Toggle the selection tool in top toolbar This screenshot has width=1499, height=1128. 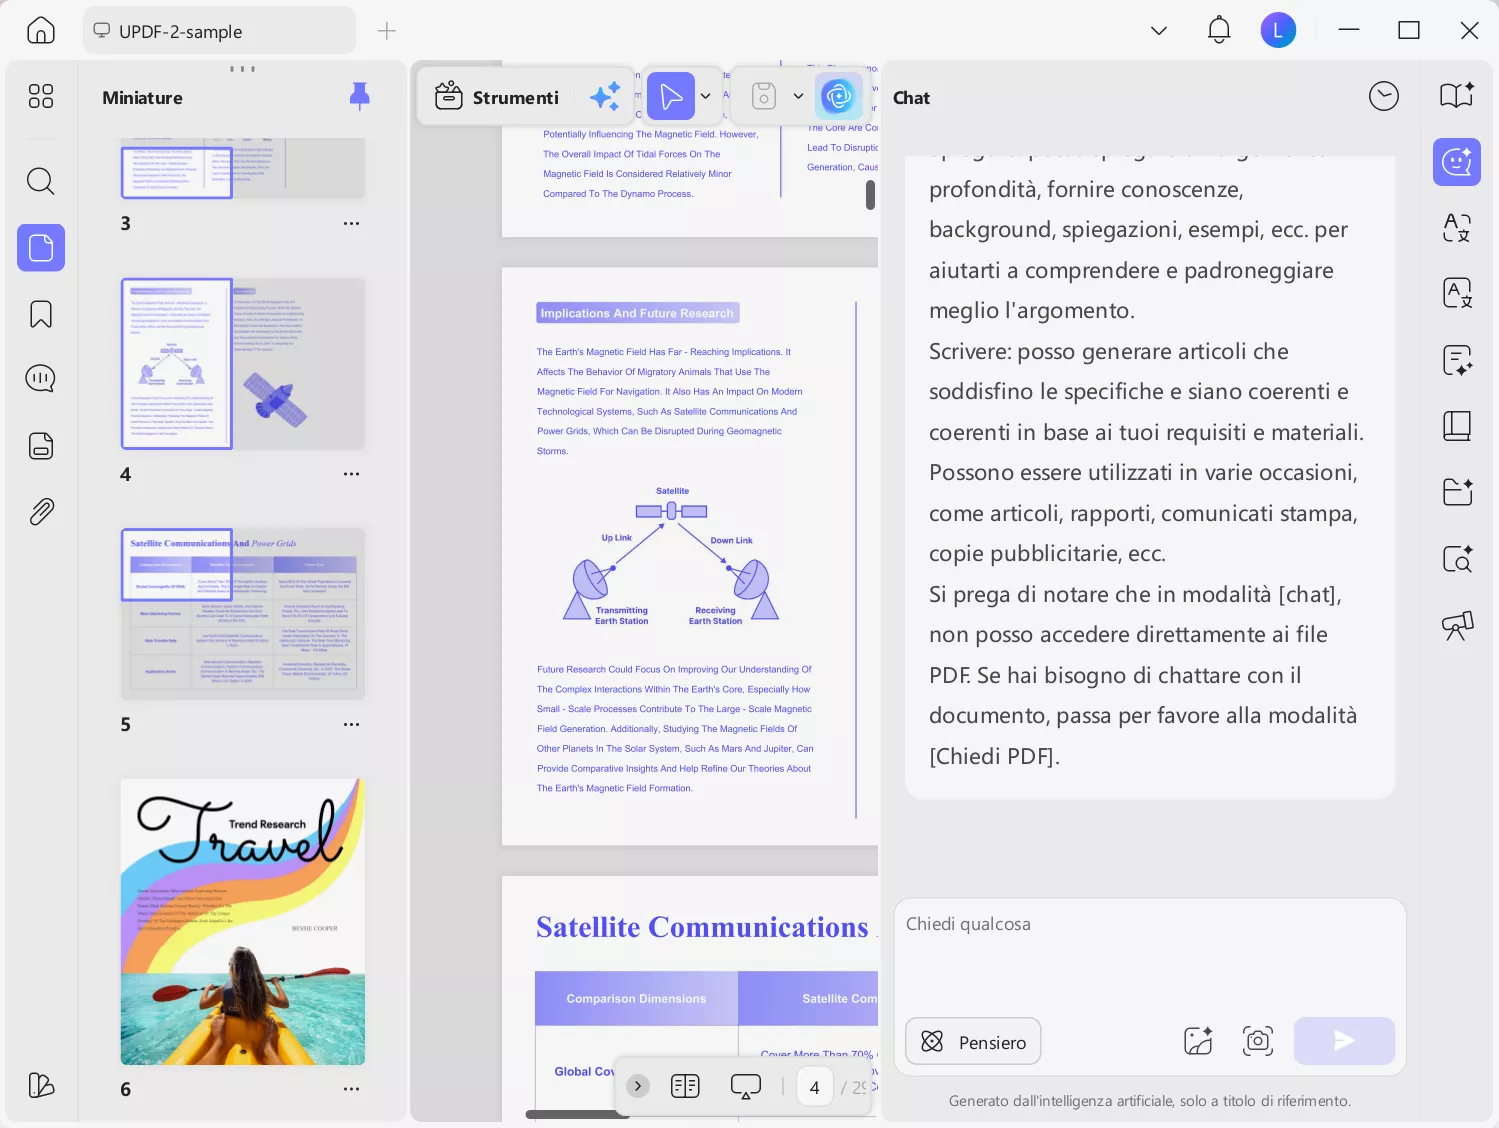point(671,96)
